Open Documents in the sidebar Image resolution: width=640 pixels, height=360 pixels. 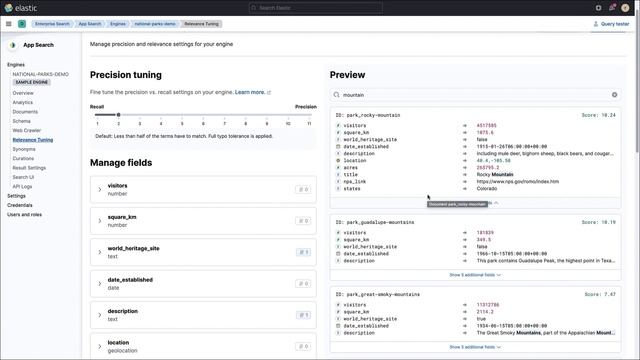pos(25,112)
